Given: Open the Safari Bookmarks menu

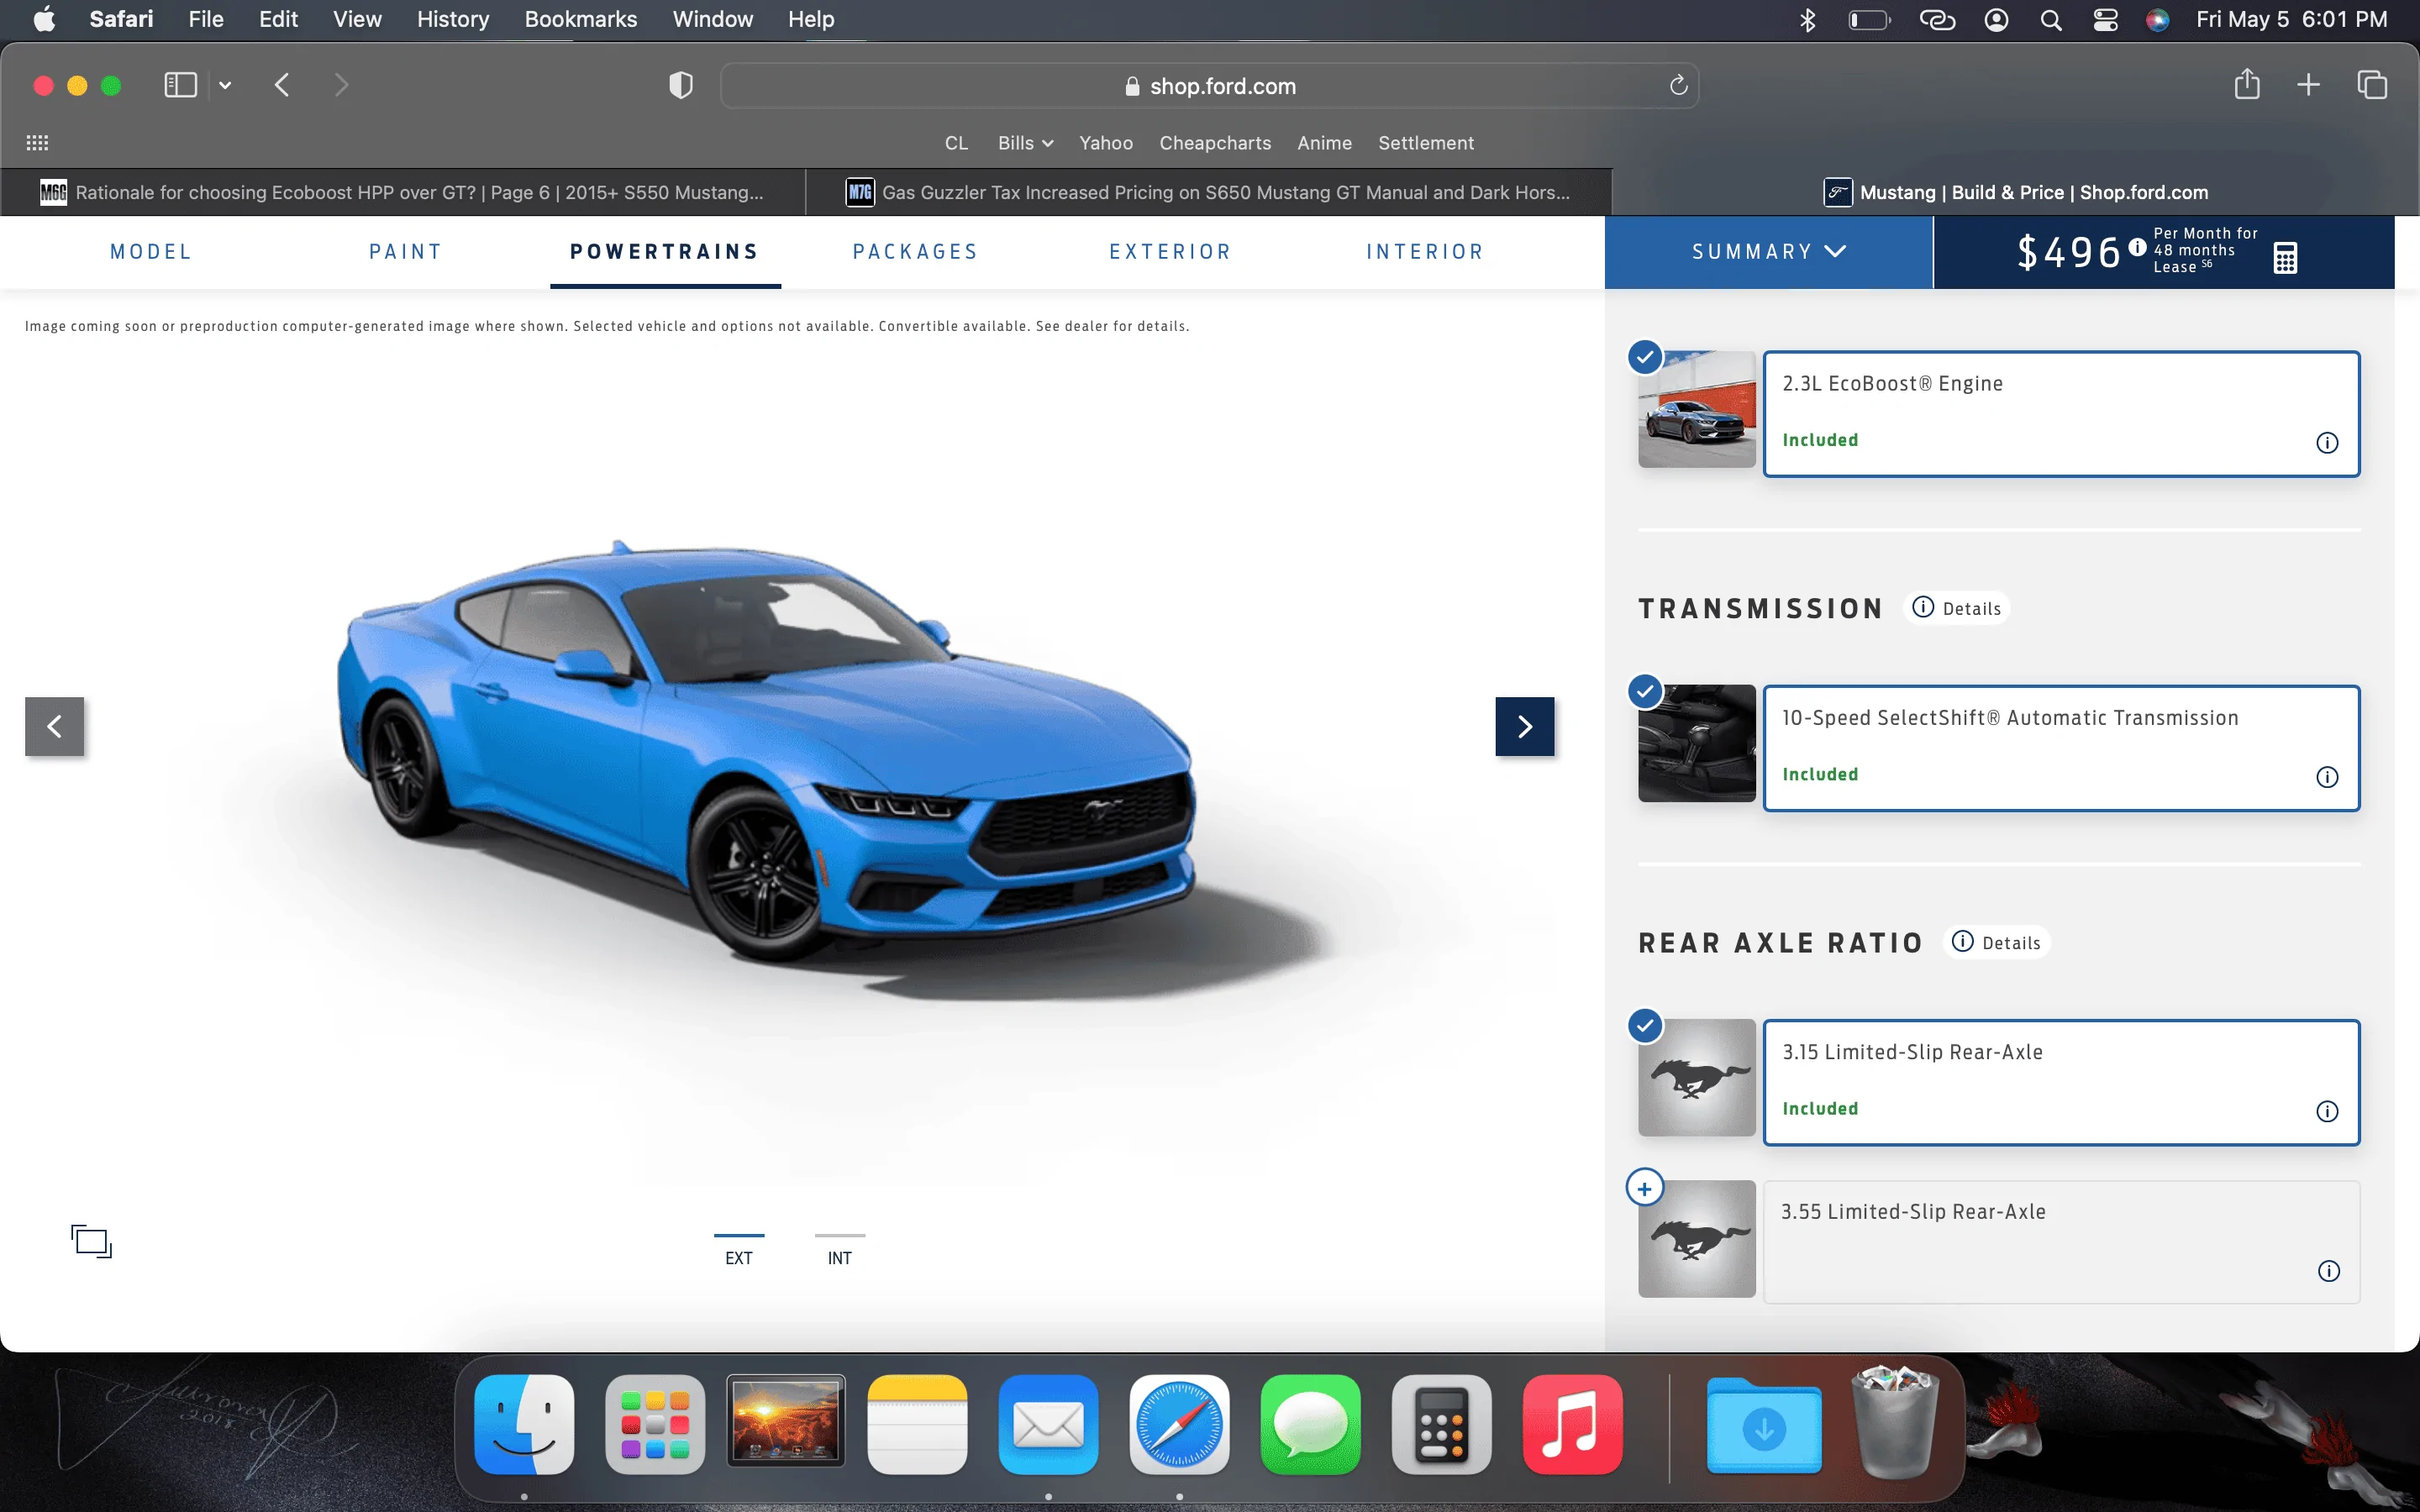Looking at the screenshot, I should click(x=580, y=19).
